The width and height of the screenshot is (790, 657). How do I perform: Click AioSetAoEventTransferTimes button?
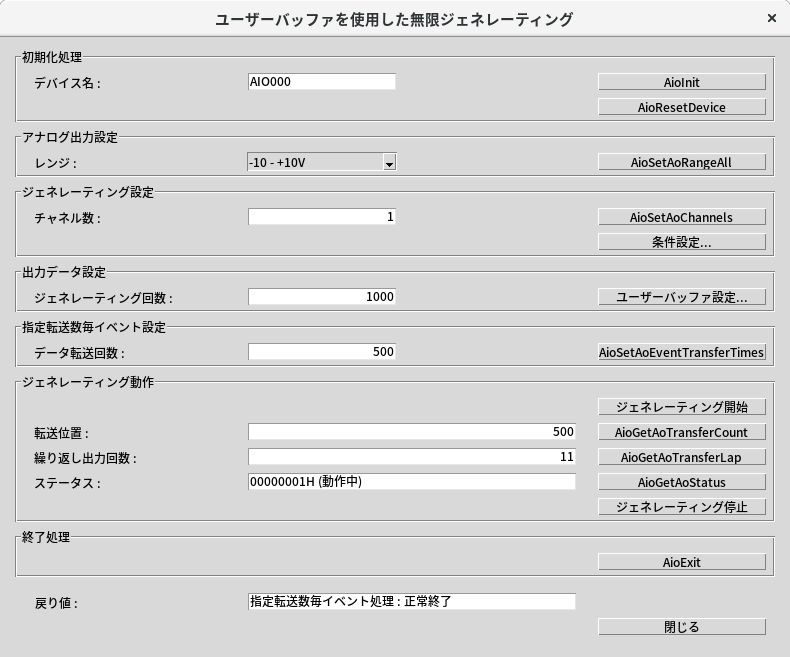click(x=682, y=352)
